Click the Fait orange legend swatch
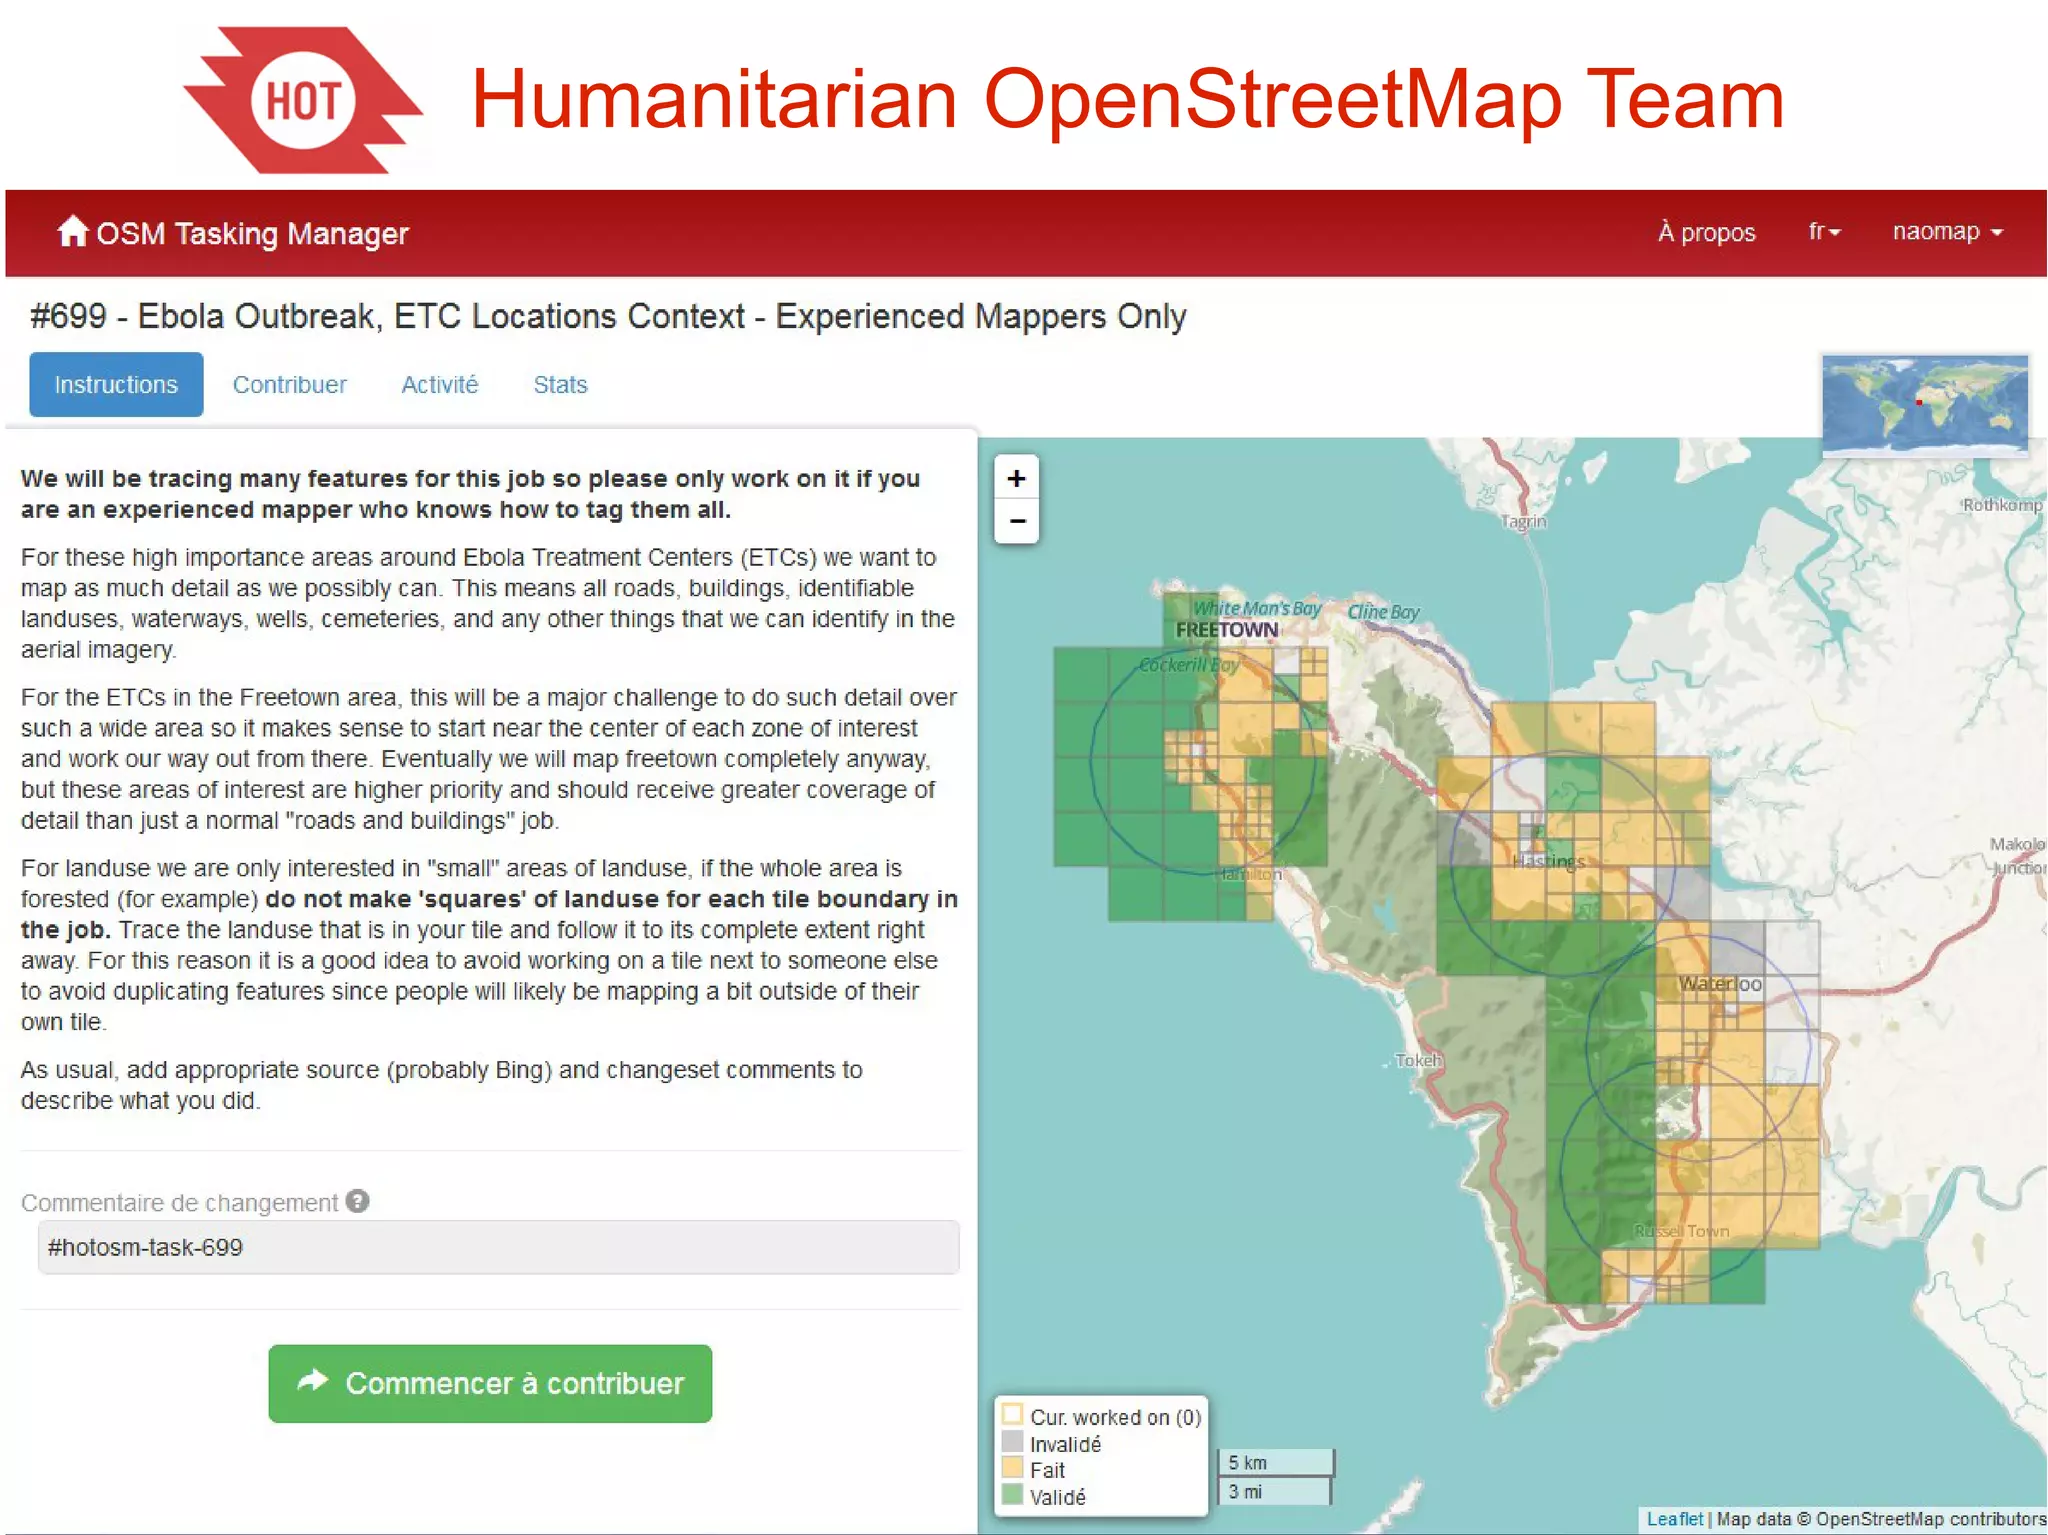The height and width of the screenshot is (1535, 2048). pyautogui.click(x=1012, y=1468)
